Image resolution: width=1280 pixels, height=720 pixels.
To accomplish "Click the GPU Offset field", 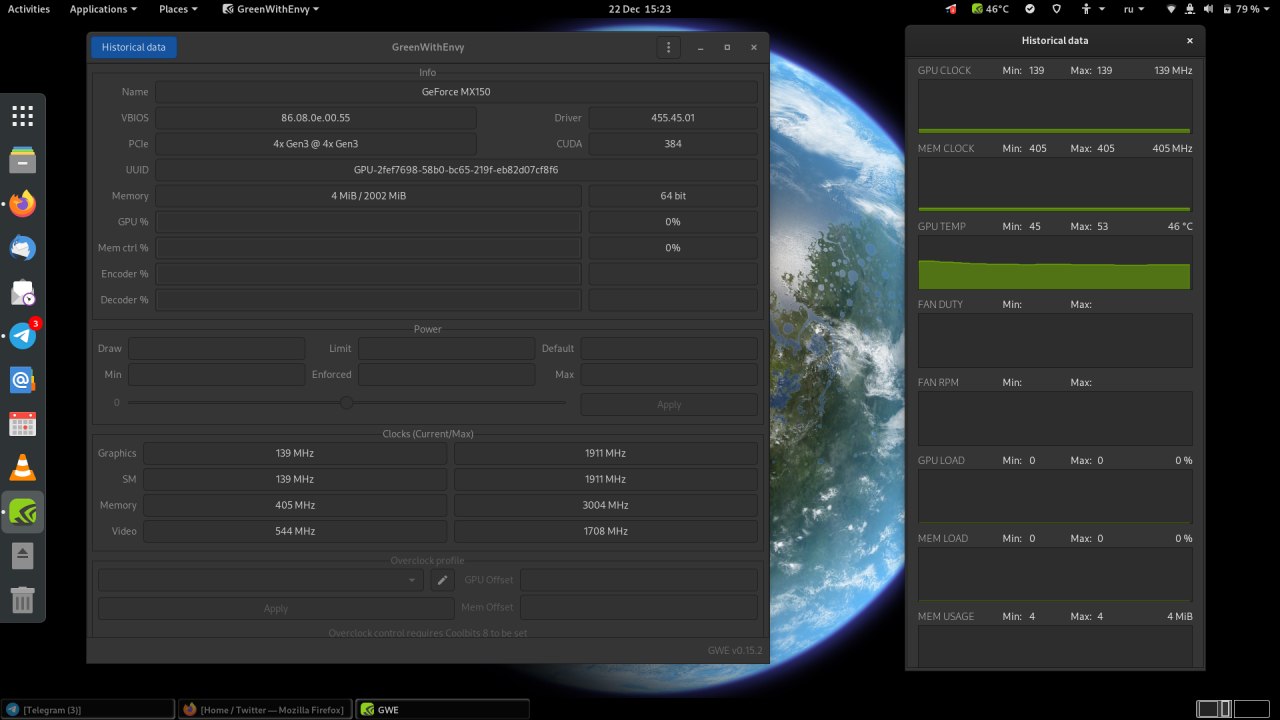I will click(639, 580).
